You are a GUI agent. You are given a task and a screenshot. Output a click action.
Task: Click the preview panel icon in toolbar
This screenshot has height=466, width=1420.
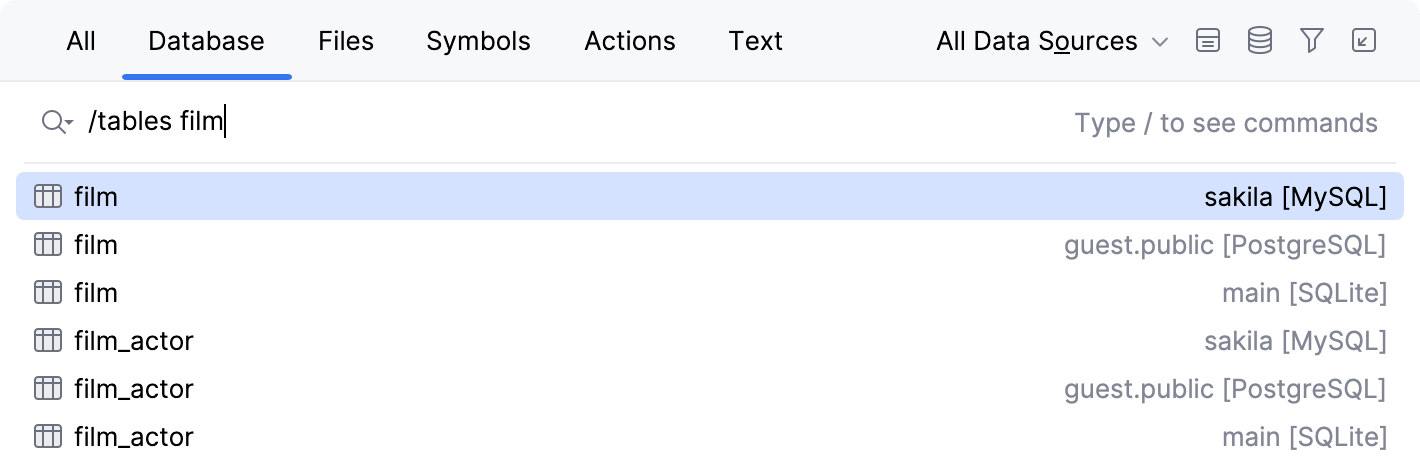[1208, 41]
